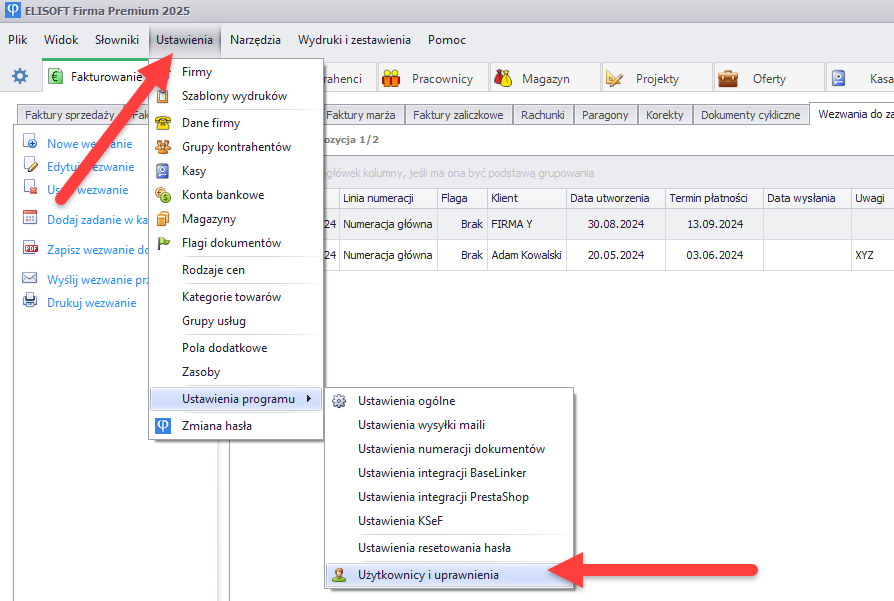
Task: Click the Zmiana hasła blue icon
Action: coord(163,426)
